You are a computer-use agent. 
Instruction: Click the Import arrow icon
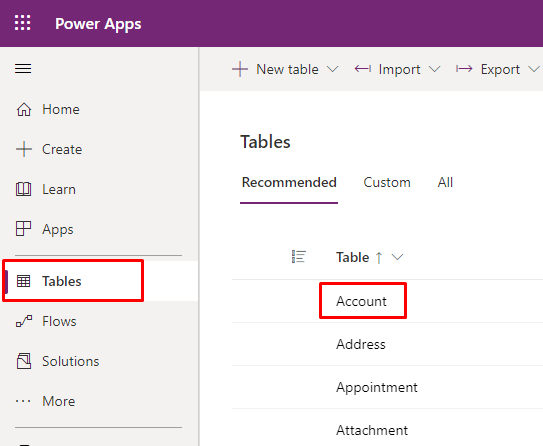(x=363, y=69)
